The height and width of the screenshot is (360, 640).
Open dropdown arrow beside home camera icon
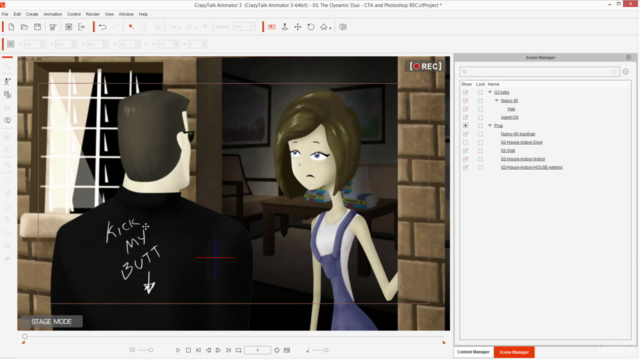[330, 28]
